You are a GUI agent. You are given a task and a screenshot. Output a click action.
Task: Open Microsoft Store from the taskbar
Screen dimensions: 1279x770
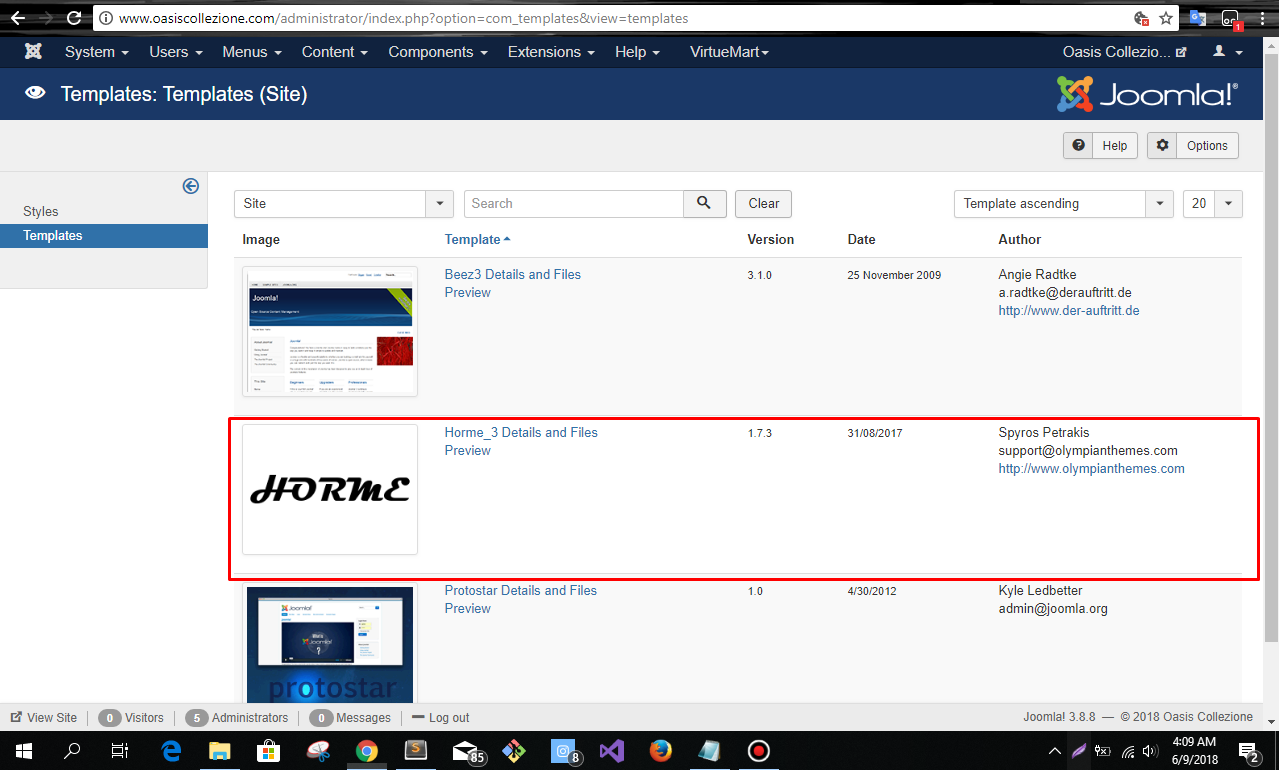[x=269, y=750]
